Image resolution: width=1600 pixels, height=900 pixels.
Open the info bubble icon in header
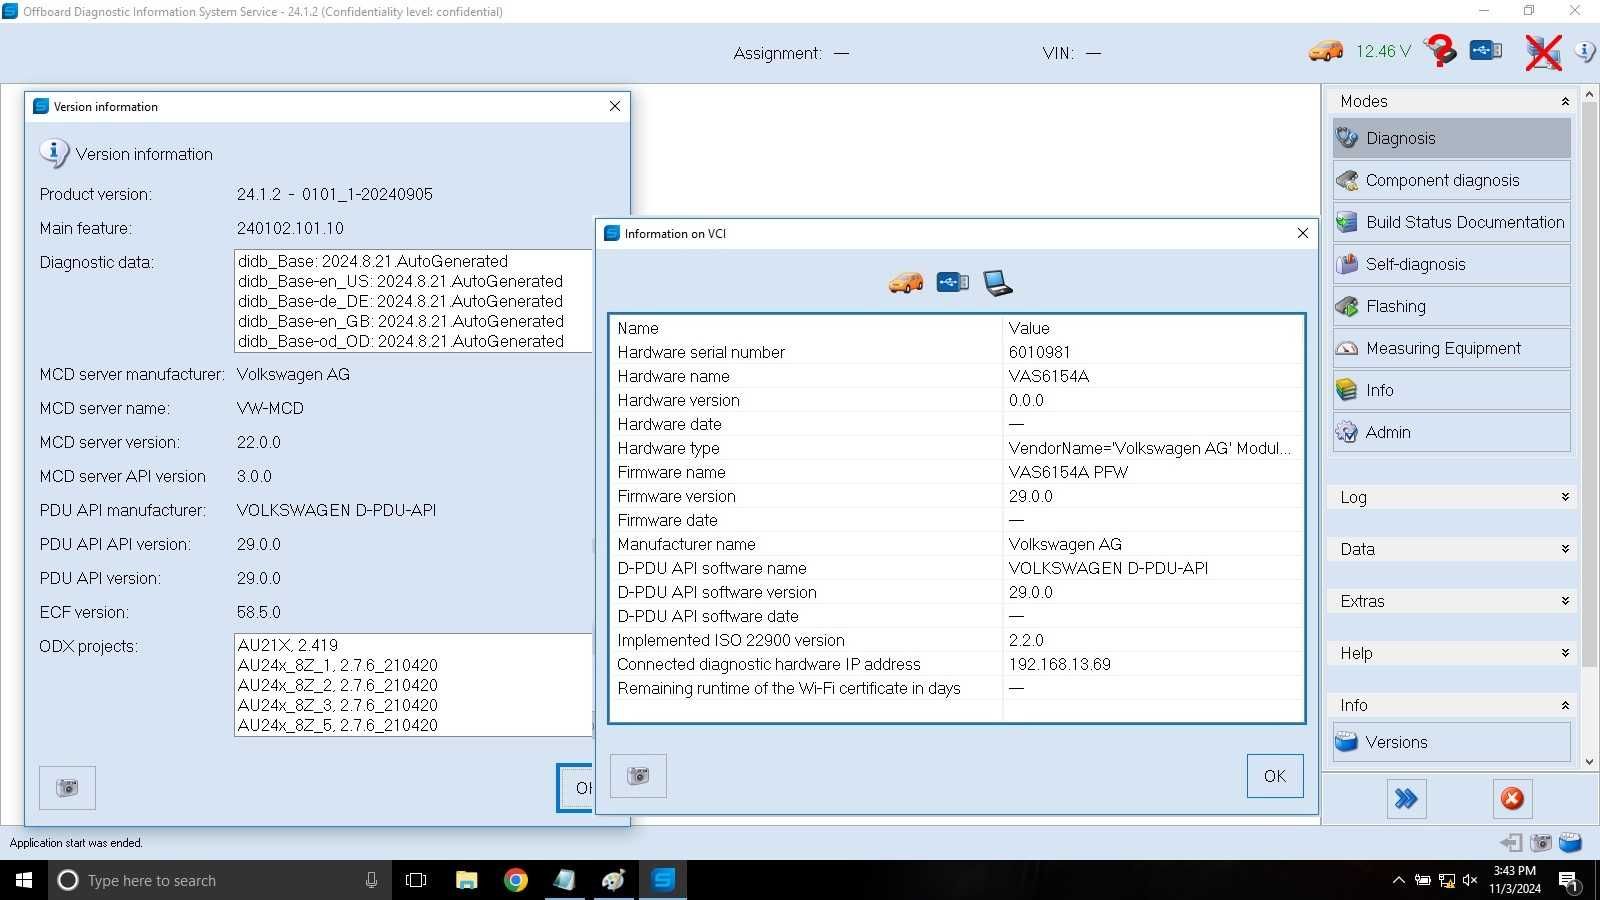(1585, 51)
